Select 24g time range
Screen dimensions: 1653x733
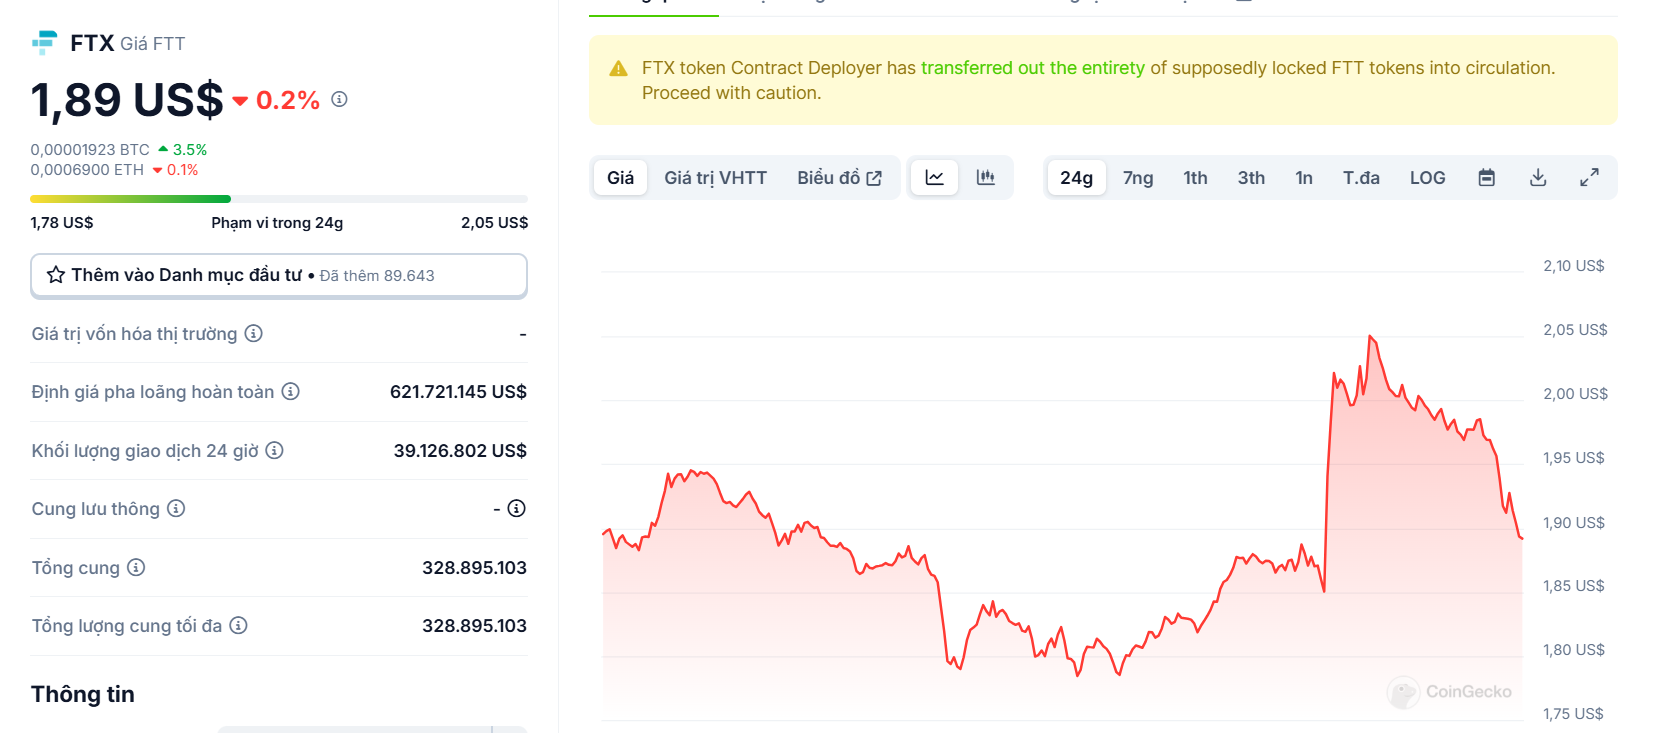pyautogui.click(x=1076, y=177)
